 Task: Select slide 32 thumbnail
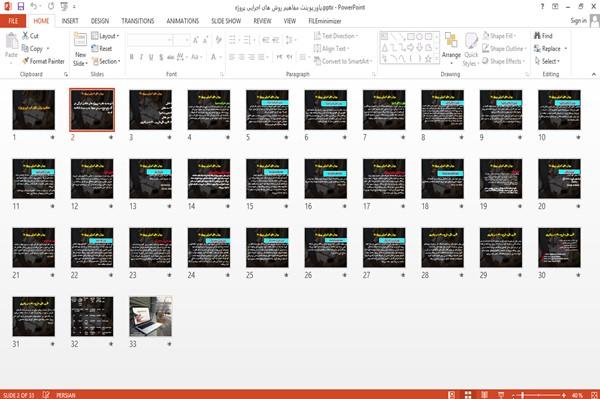pyautogui.click(x=92, y=316)
